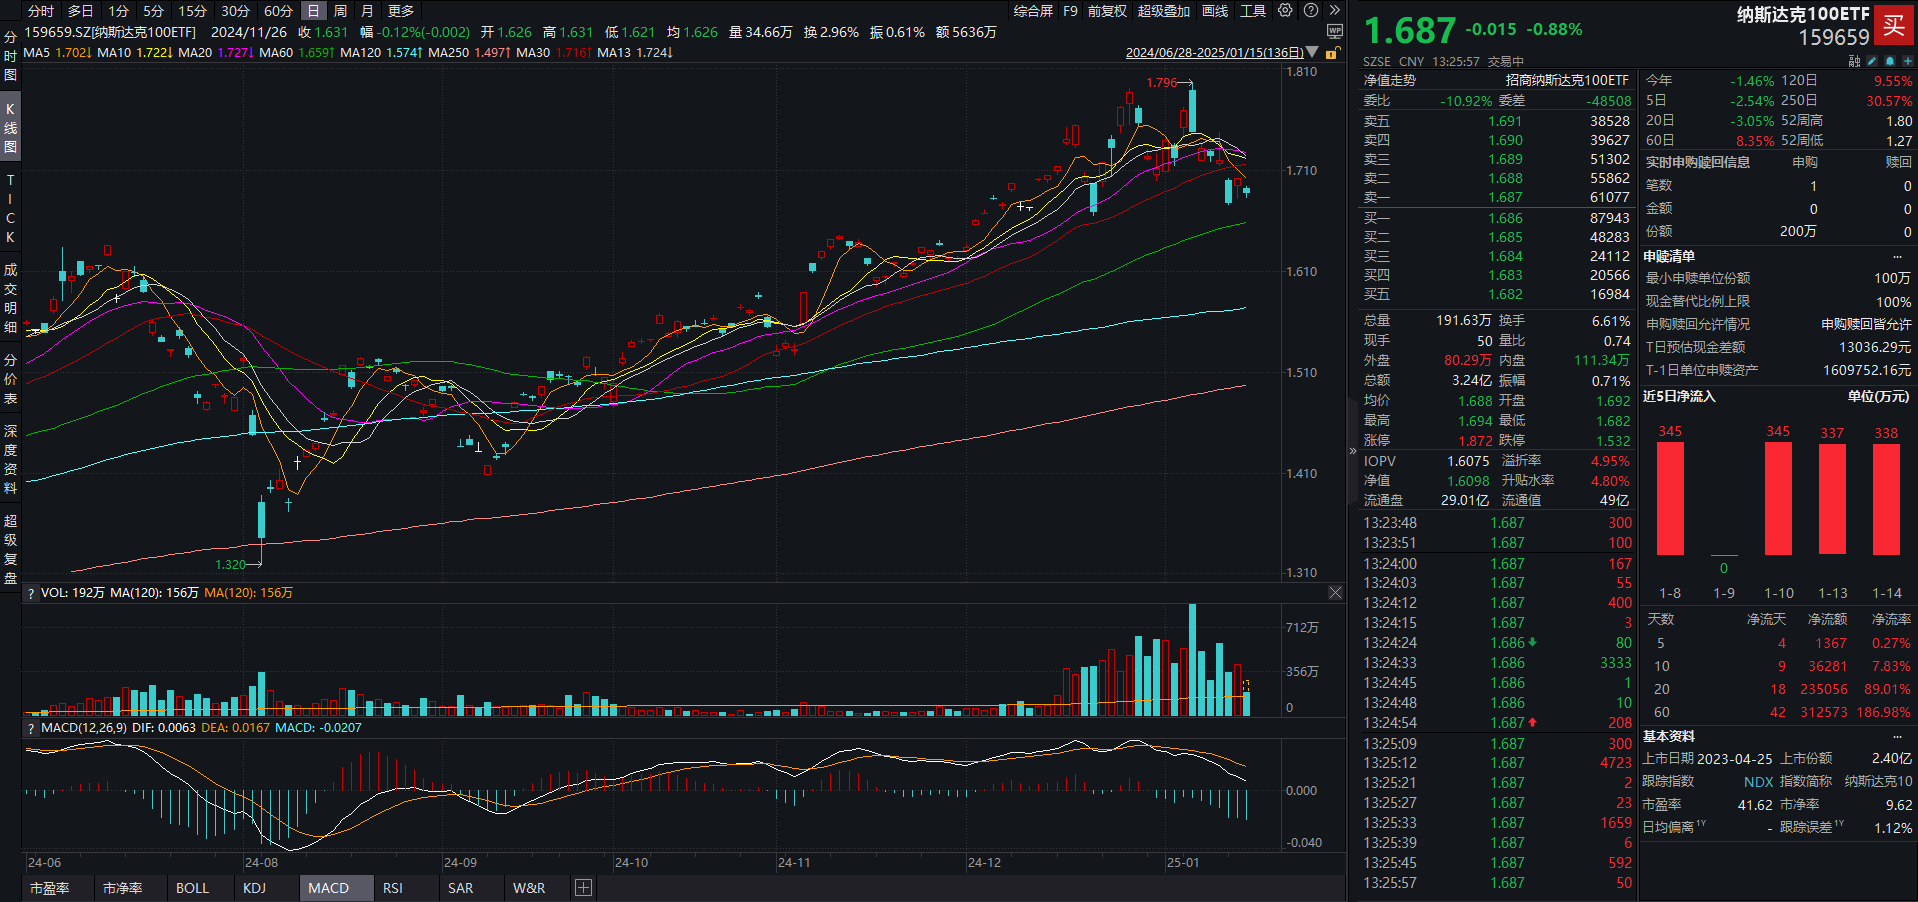This screenshot has width=1918, height=902.
Task: Select the 周 weekly period tab
Action: pos(340,11)
